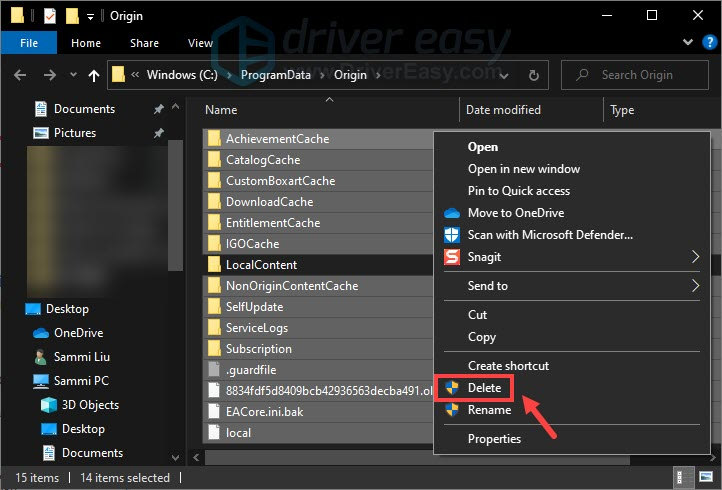722x490 pixels.
Task: Choose Open in new window
Action: pyautogui.click(x=571, y=169)
